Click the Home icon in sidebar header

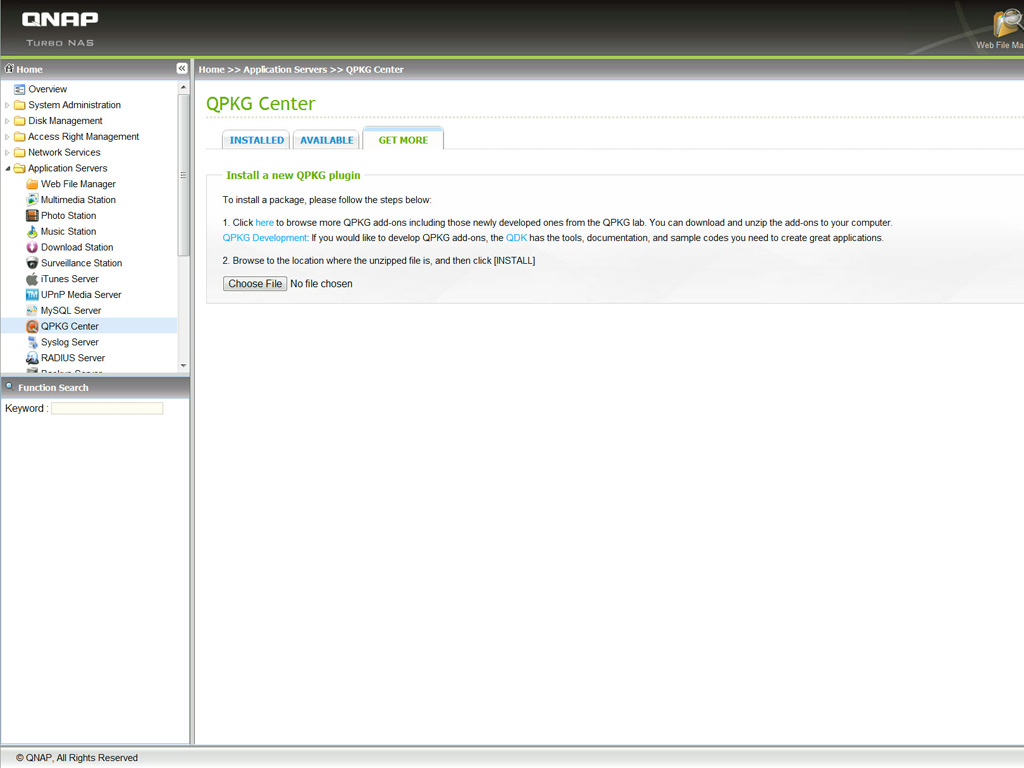pos(9,68)
